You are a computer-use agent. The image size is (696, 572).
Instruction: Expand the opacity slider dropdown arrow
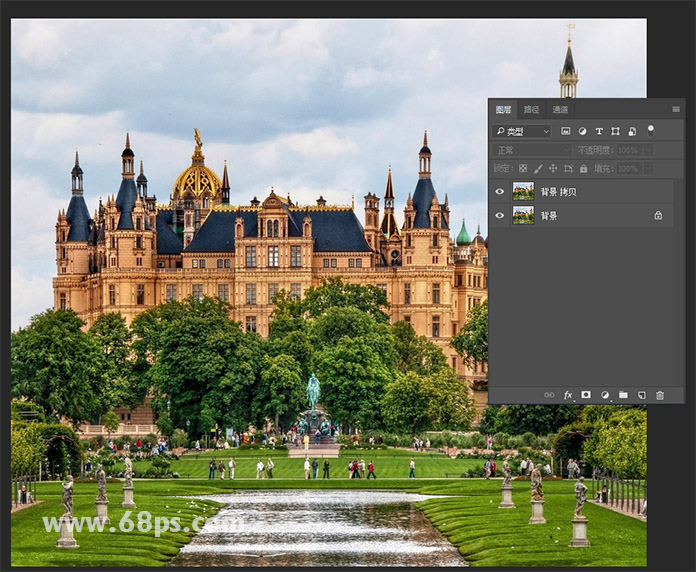649,150
